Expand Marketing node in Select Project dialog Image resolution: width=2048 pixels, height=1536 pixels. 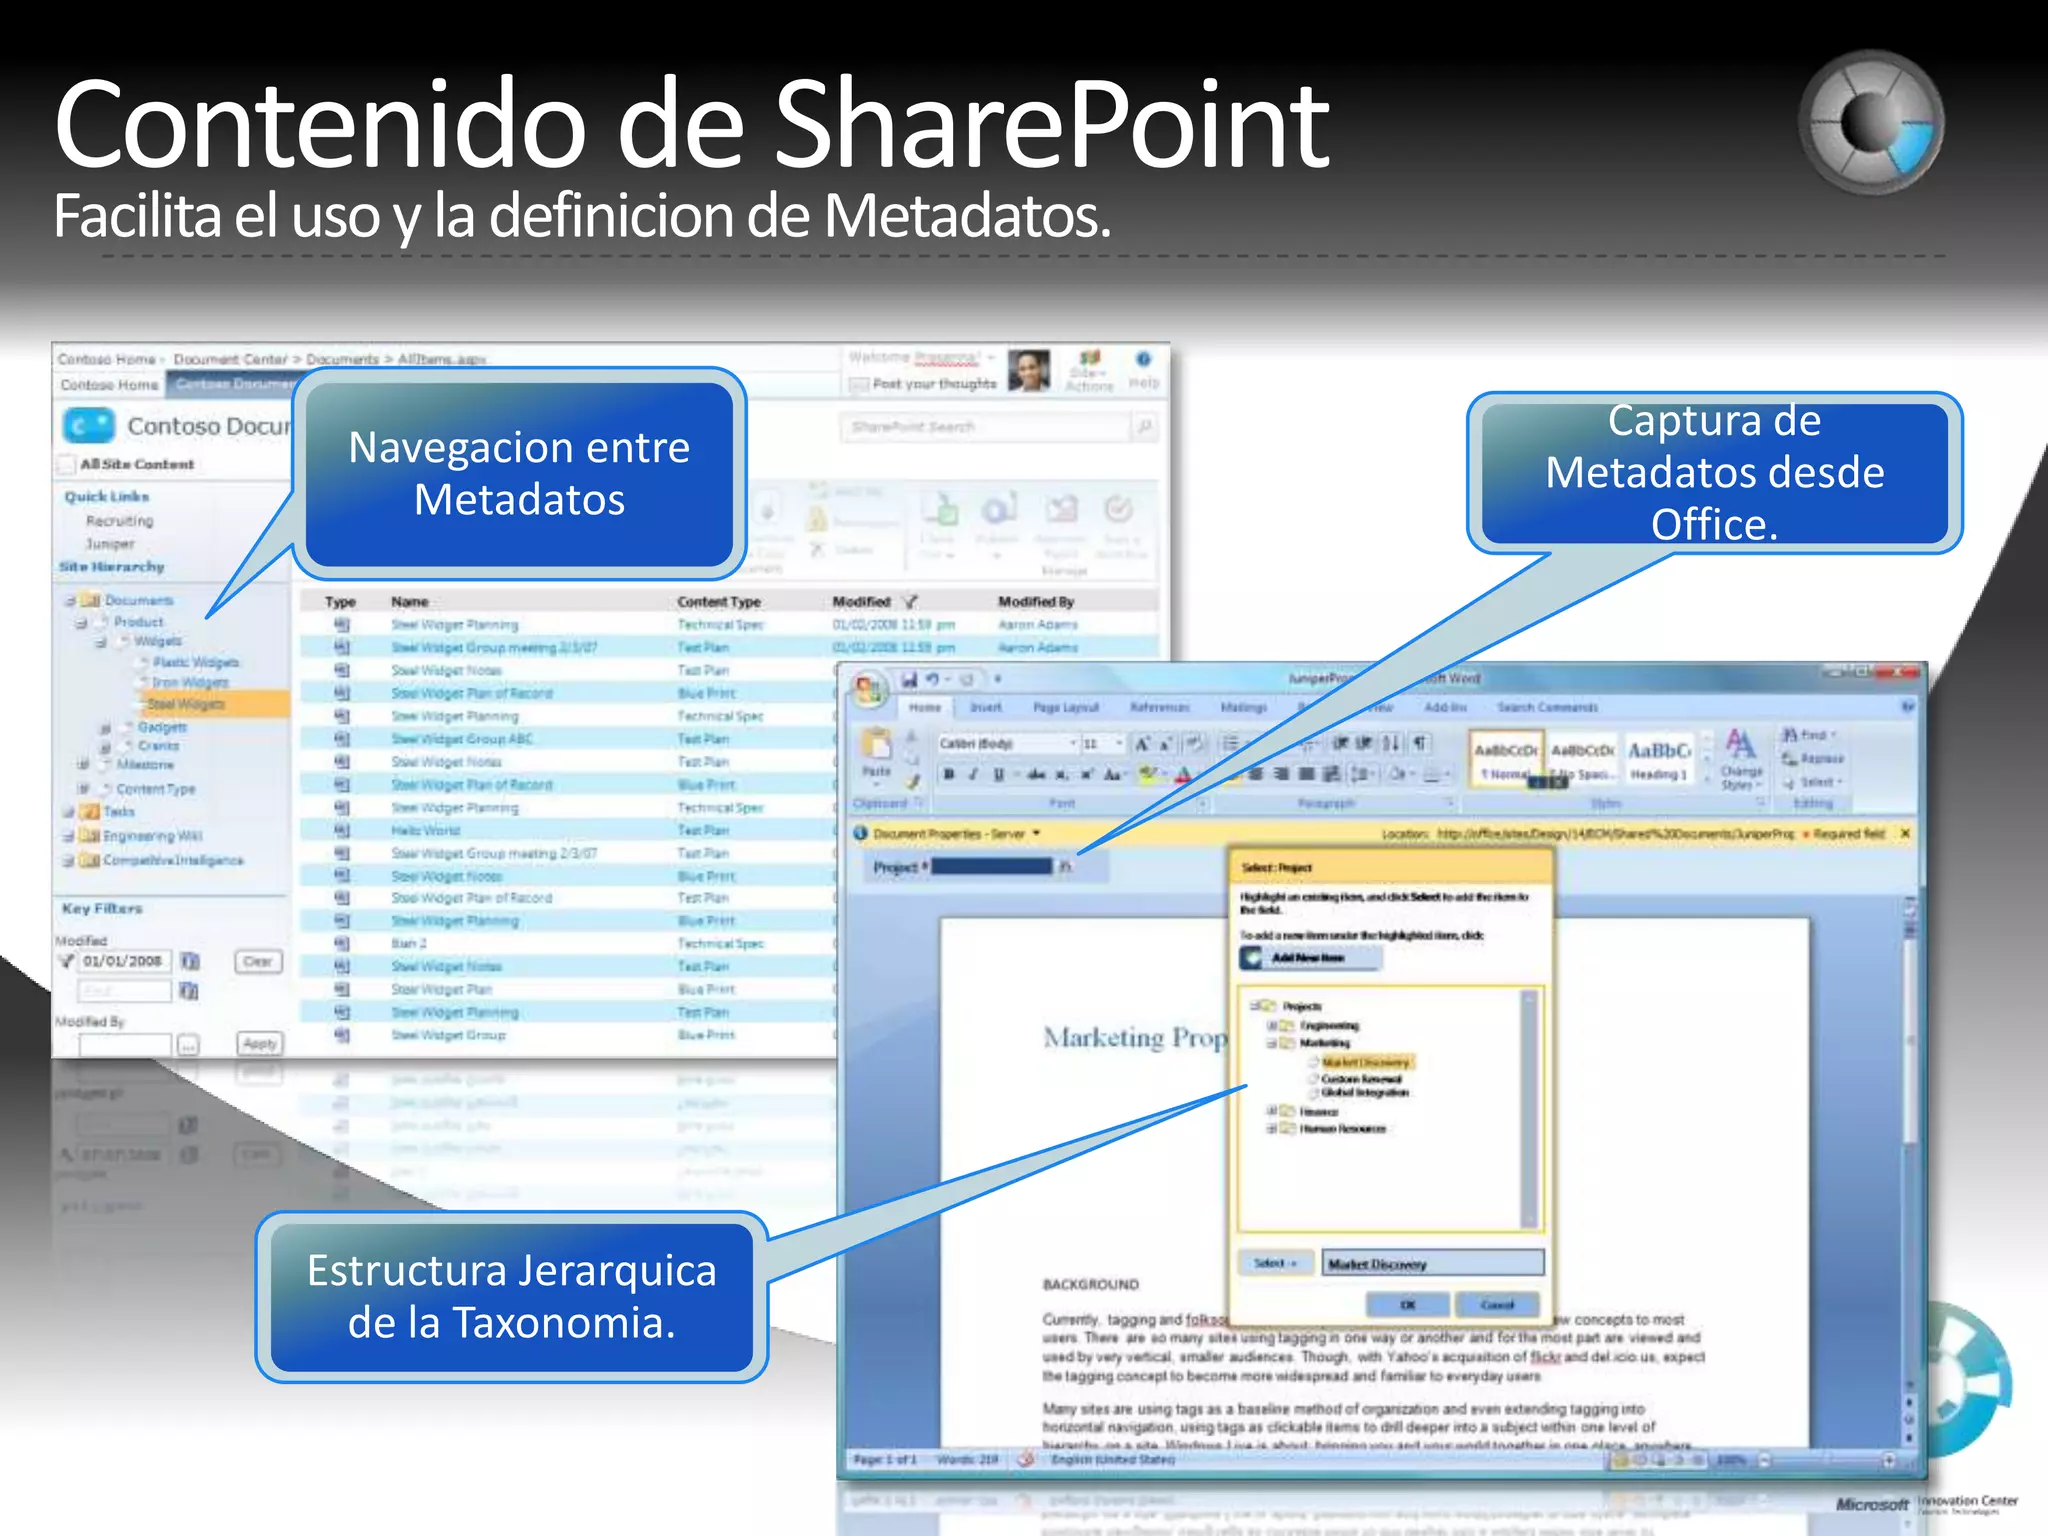[x=1272, y=1043]
